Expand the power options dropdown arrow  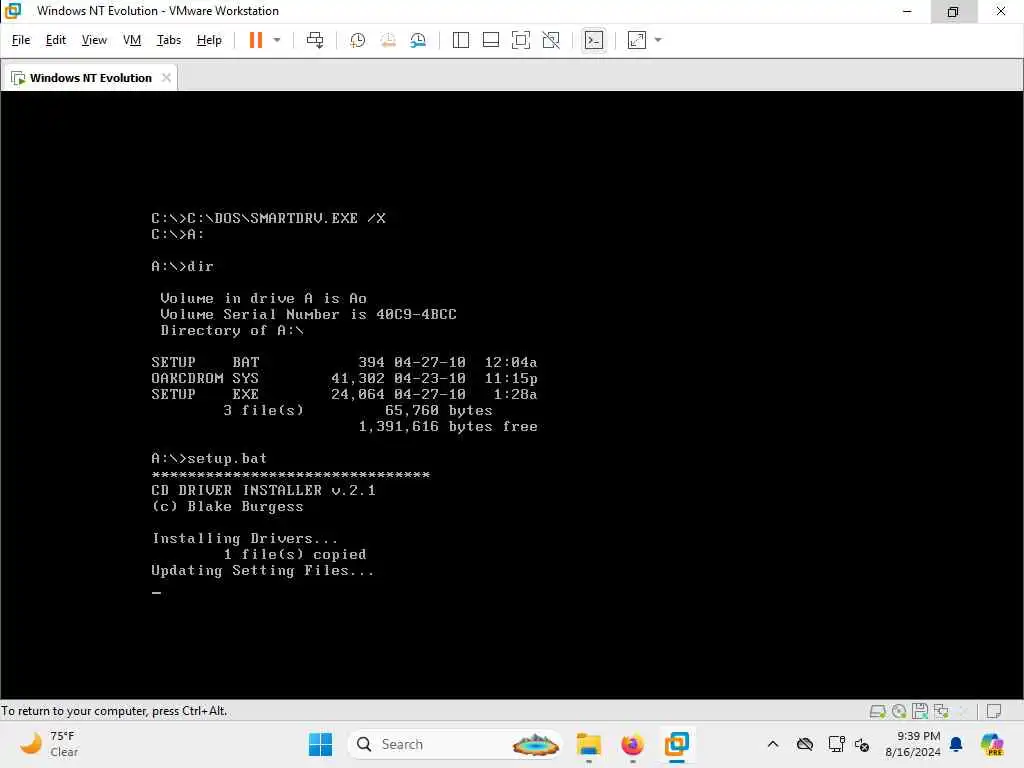click(x=277, y=40)
